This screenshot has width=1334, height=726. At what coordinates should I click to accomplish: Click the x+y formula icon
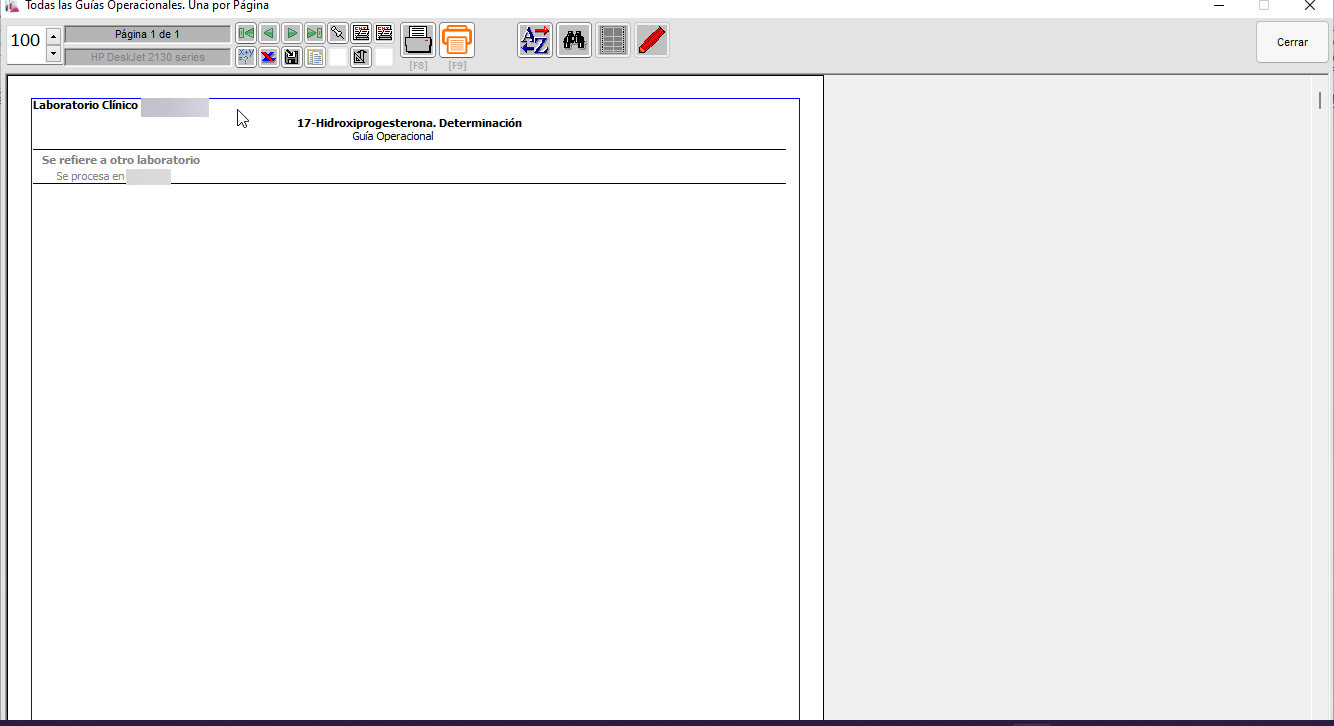point(245,57)
